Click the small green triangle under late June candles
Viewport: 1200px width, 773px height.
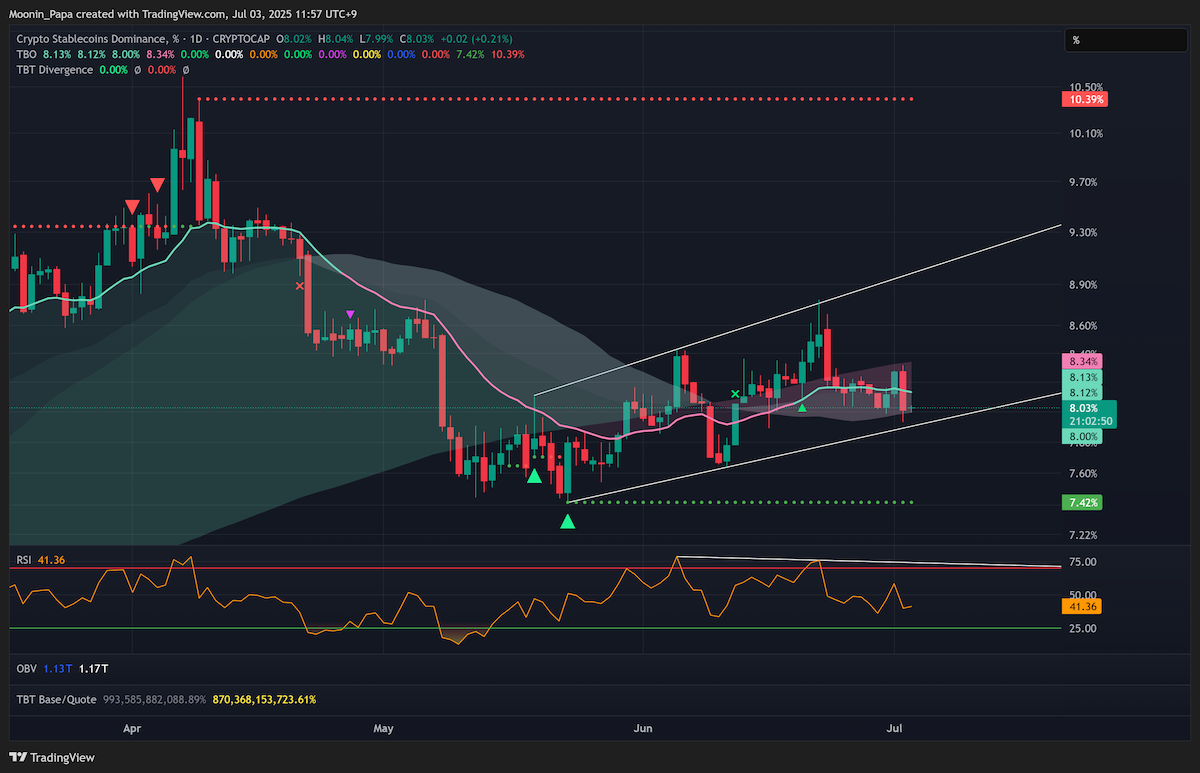click(802, 407)
